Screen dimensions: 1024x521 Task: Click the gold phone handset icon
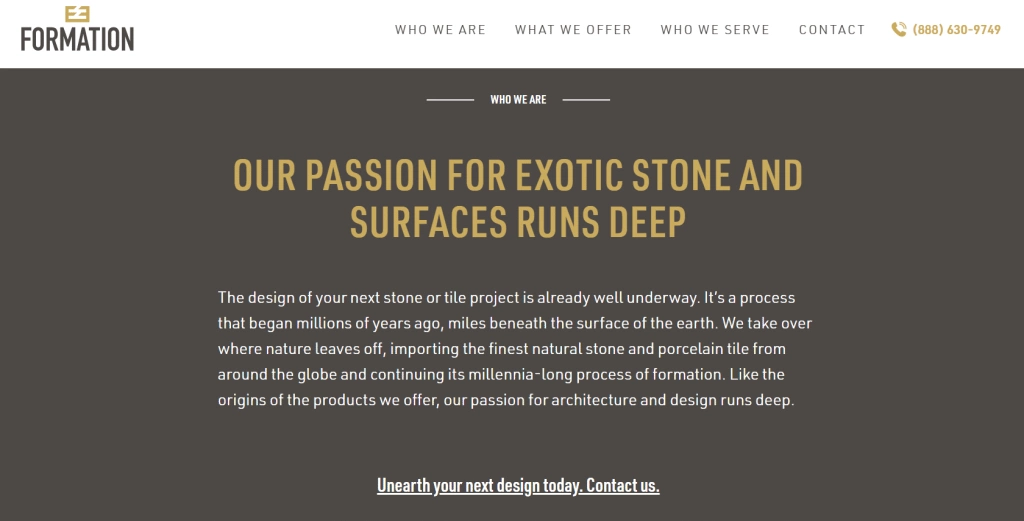899,30
